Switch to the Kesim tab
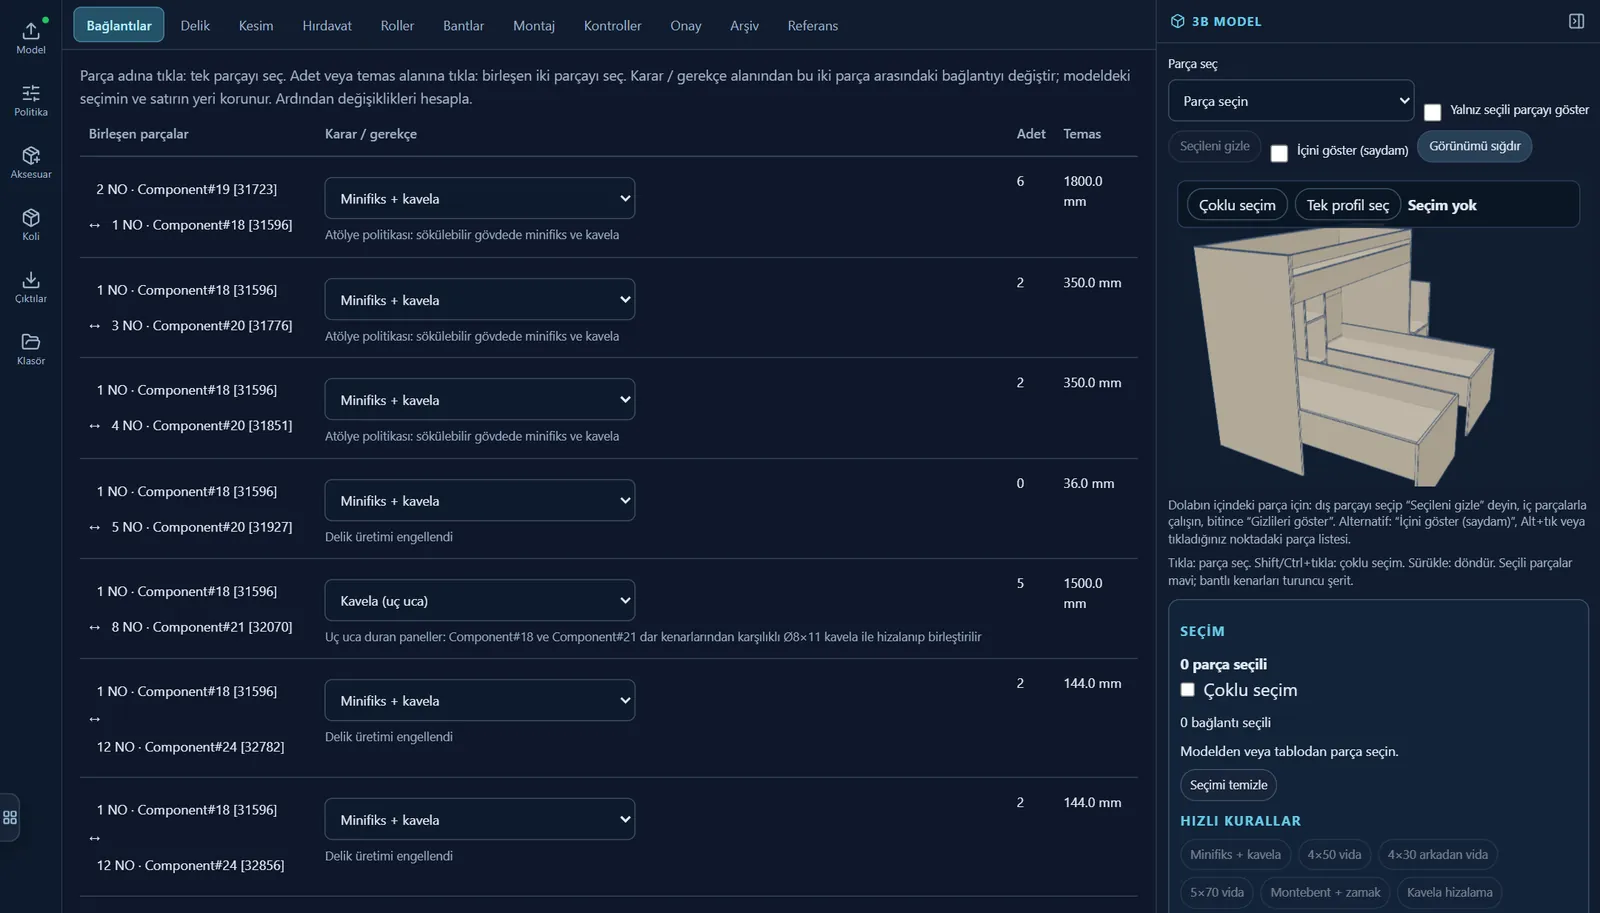This screenshot has height=913, width=1600. tap(256, 25)
